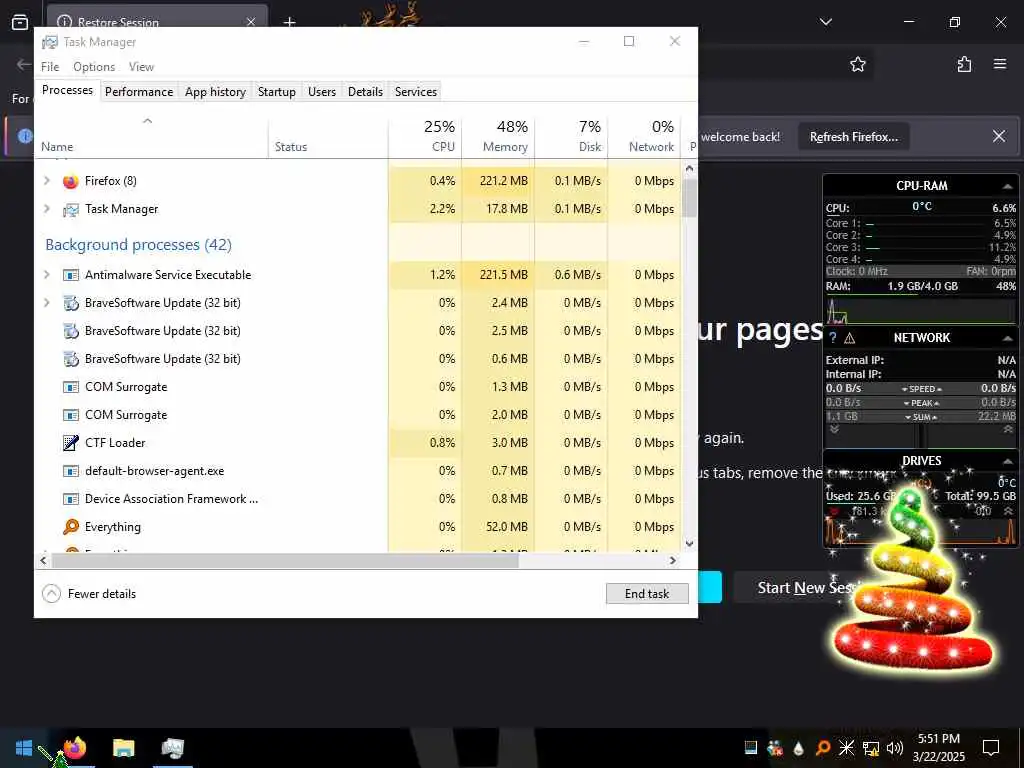Switch to the Performance tab
This screenshot has height=768, width=1024.
[139, 91]
